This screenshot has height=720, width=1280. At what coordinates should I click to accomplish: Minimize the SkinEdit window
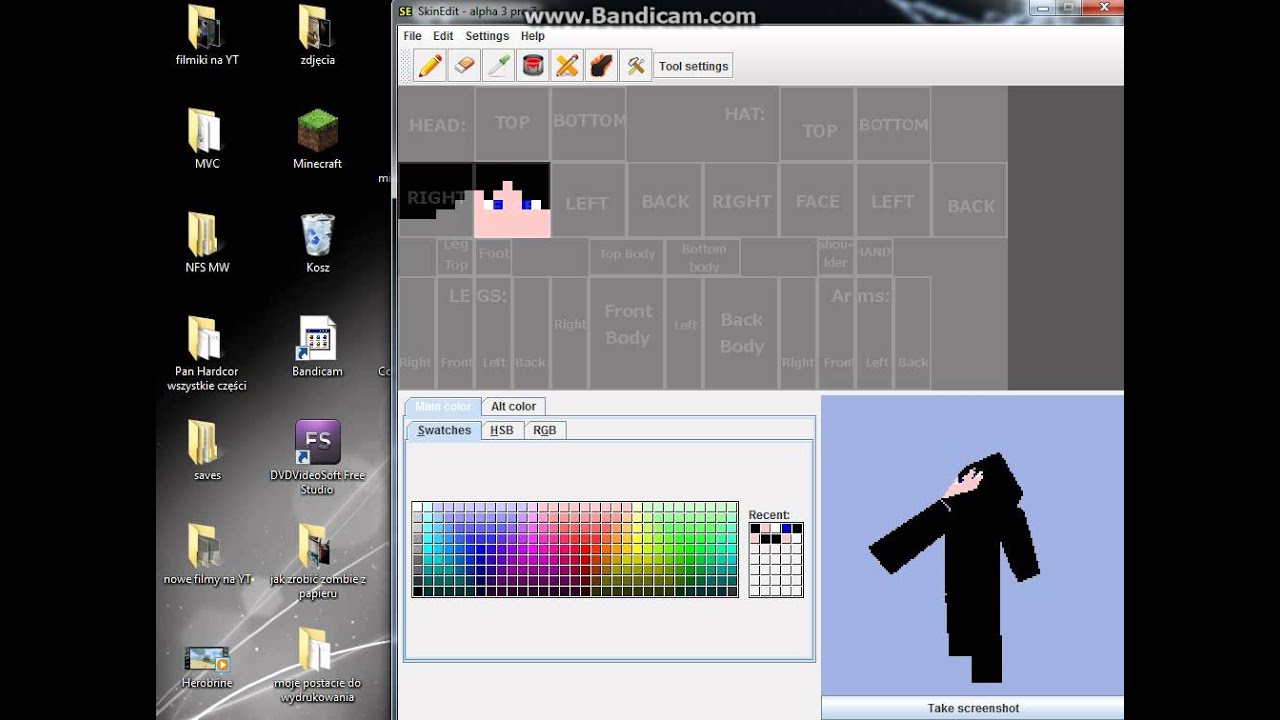1041,8
